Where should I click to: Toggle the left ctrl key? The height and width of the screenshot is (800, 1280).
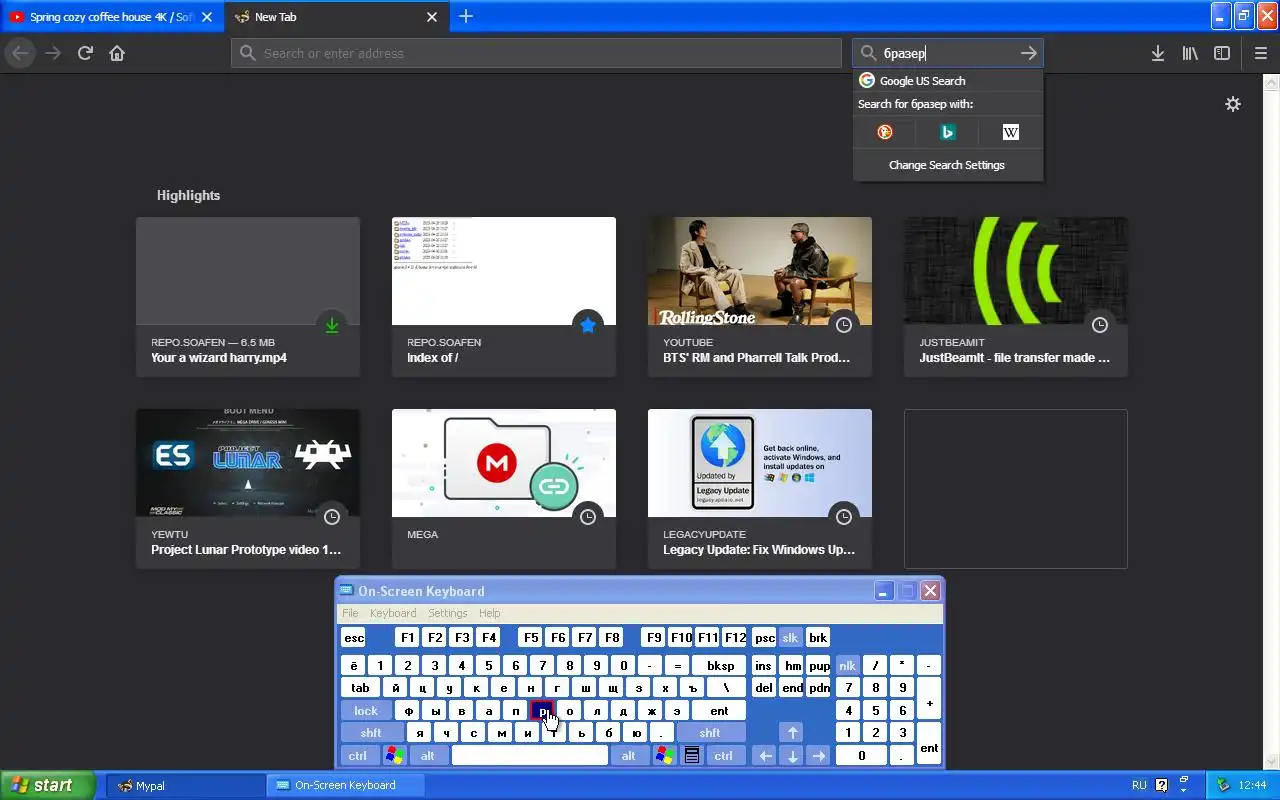[x=358, y=756]
